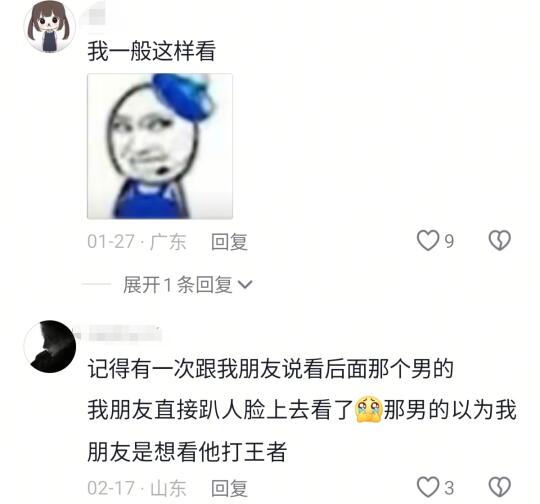Image resolution: width=540 pixels, height=504 pixels.
Task: Click the chevron next to 展开1条回复
Action: 246,285
